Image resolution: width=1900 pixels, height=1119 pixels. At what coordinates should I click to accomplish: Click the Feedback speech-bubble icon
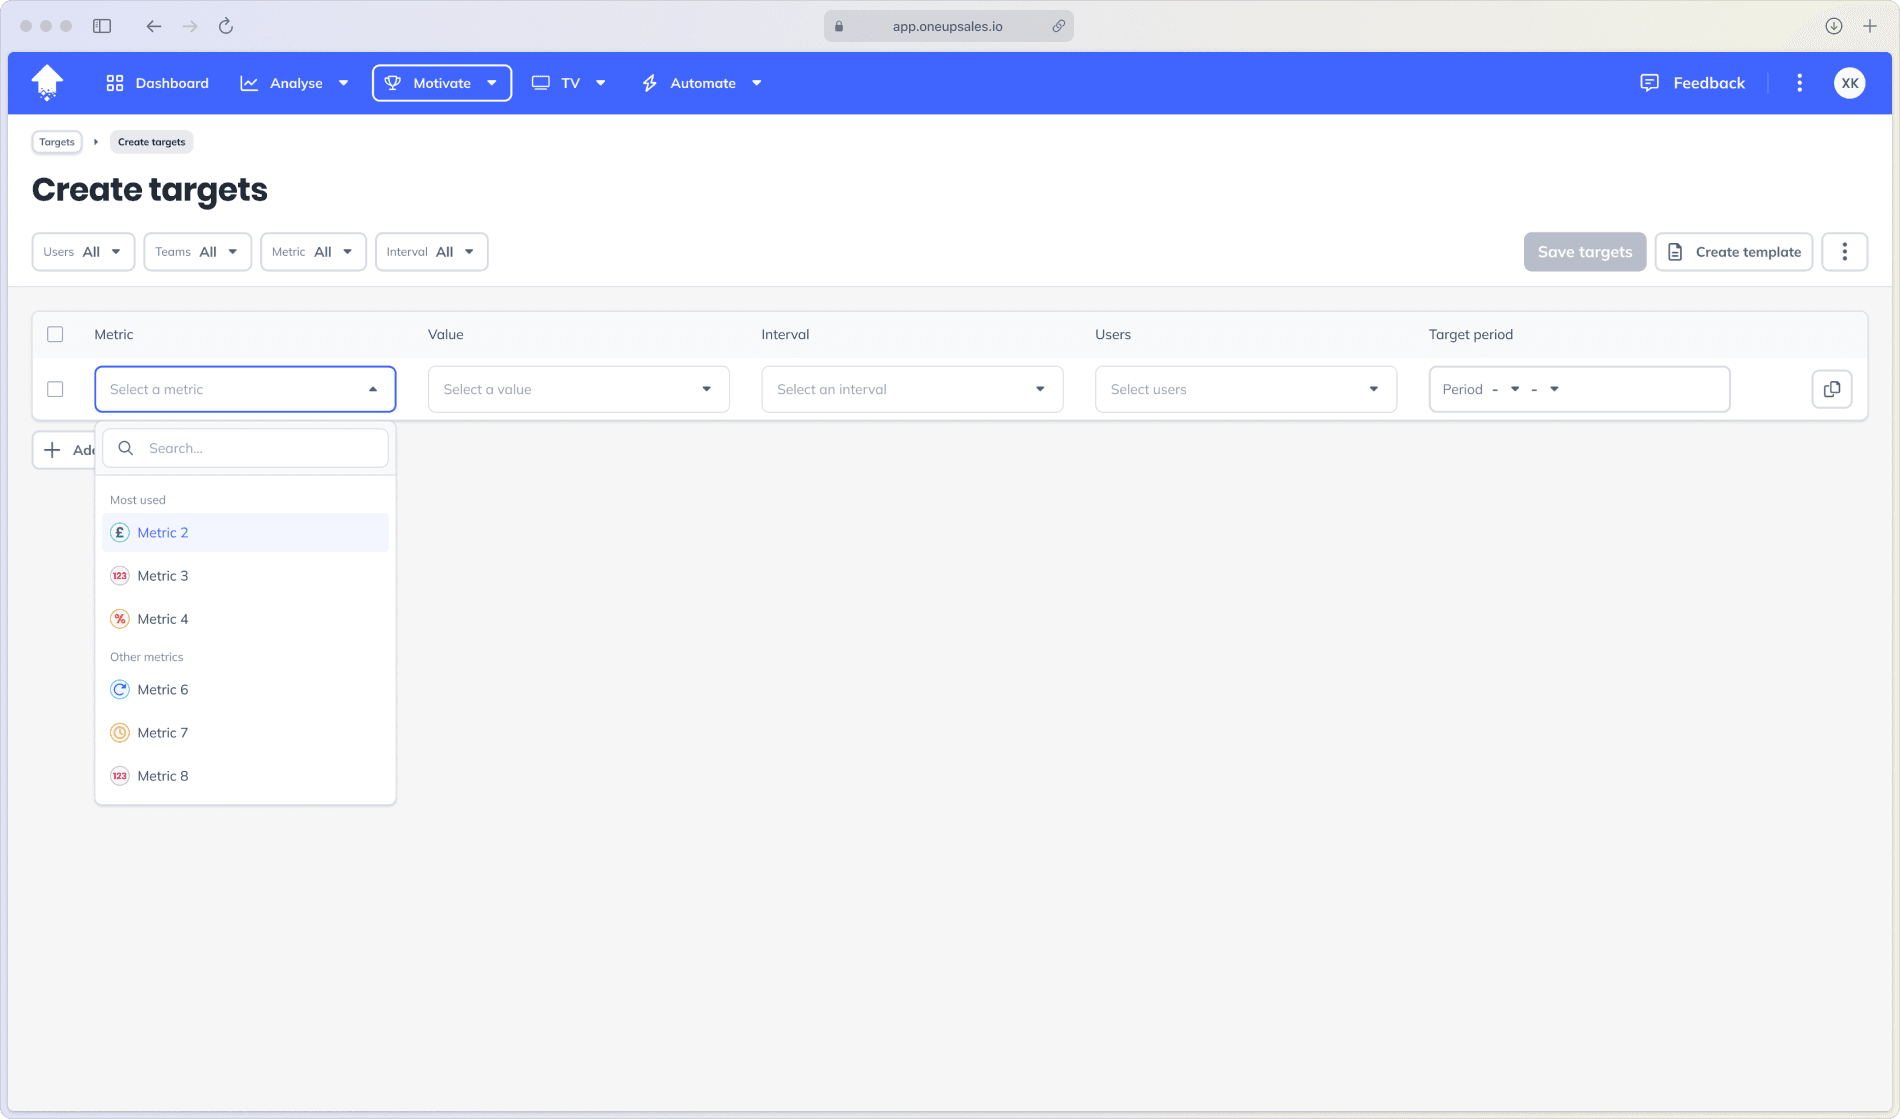click(x=1649, y=83)
